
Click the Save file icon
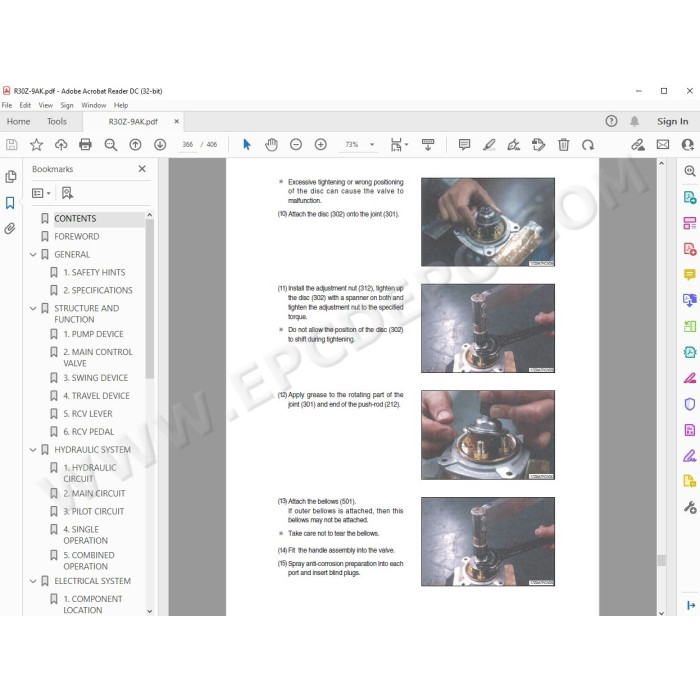(12, 145)
